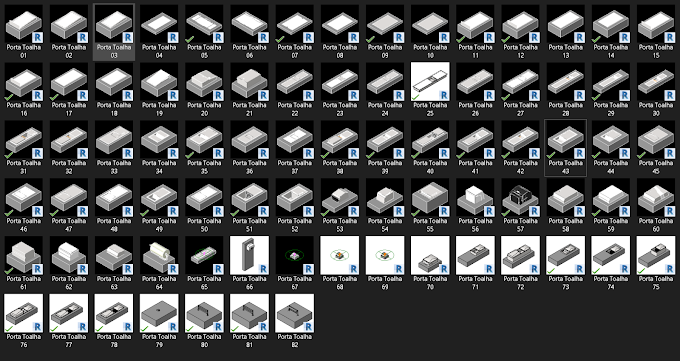The image size is (680, 361).
Task: Select Porta Toalha 37 family file
Action: click(x=294, y=140)
